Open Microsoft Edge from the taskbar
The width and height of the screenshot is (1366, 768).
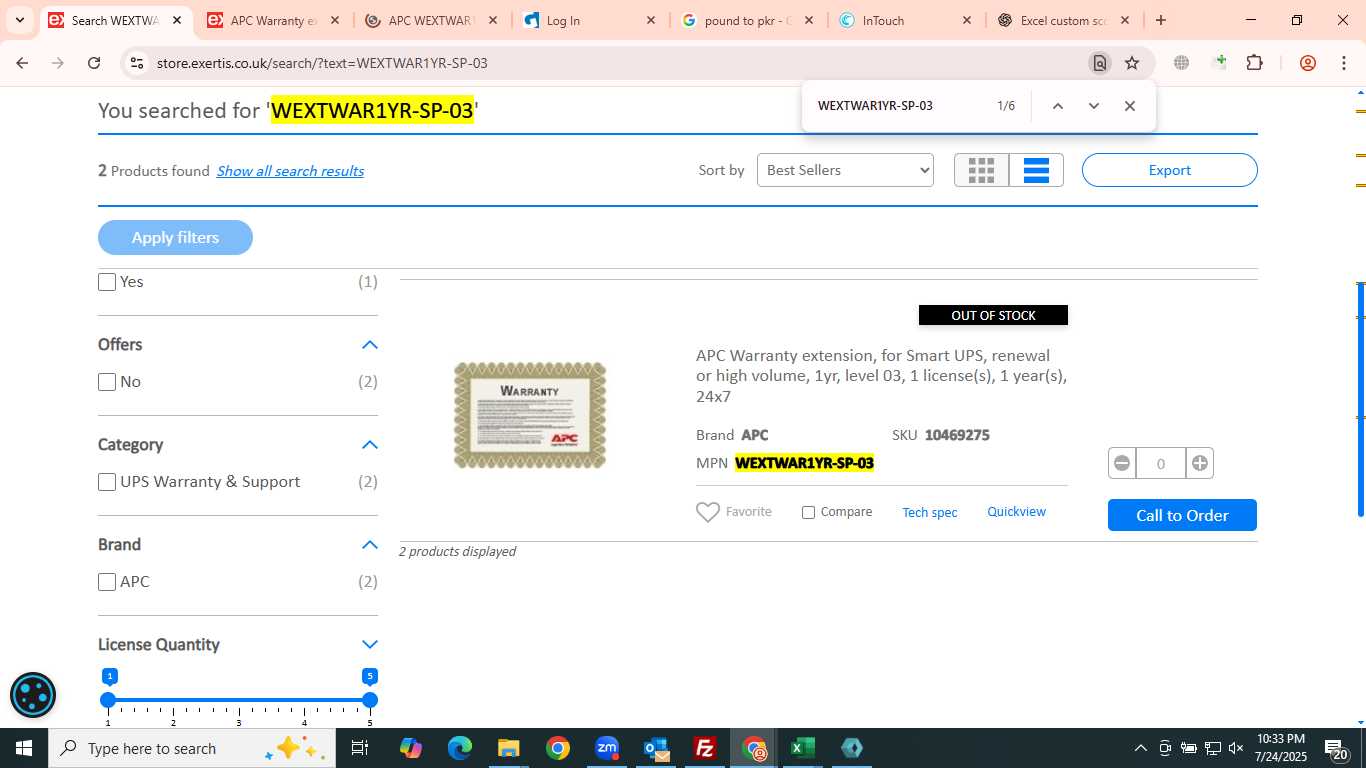(x=460, y=748)
